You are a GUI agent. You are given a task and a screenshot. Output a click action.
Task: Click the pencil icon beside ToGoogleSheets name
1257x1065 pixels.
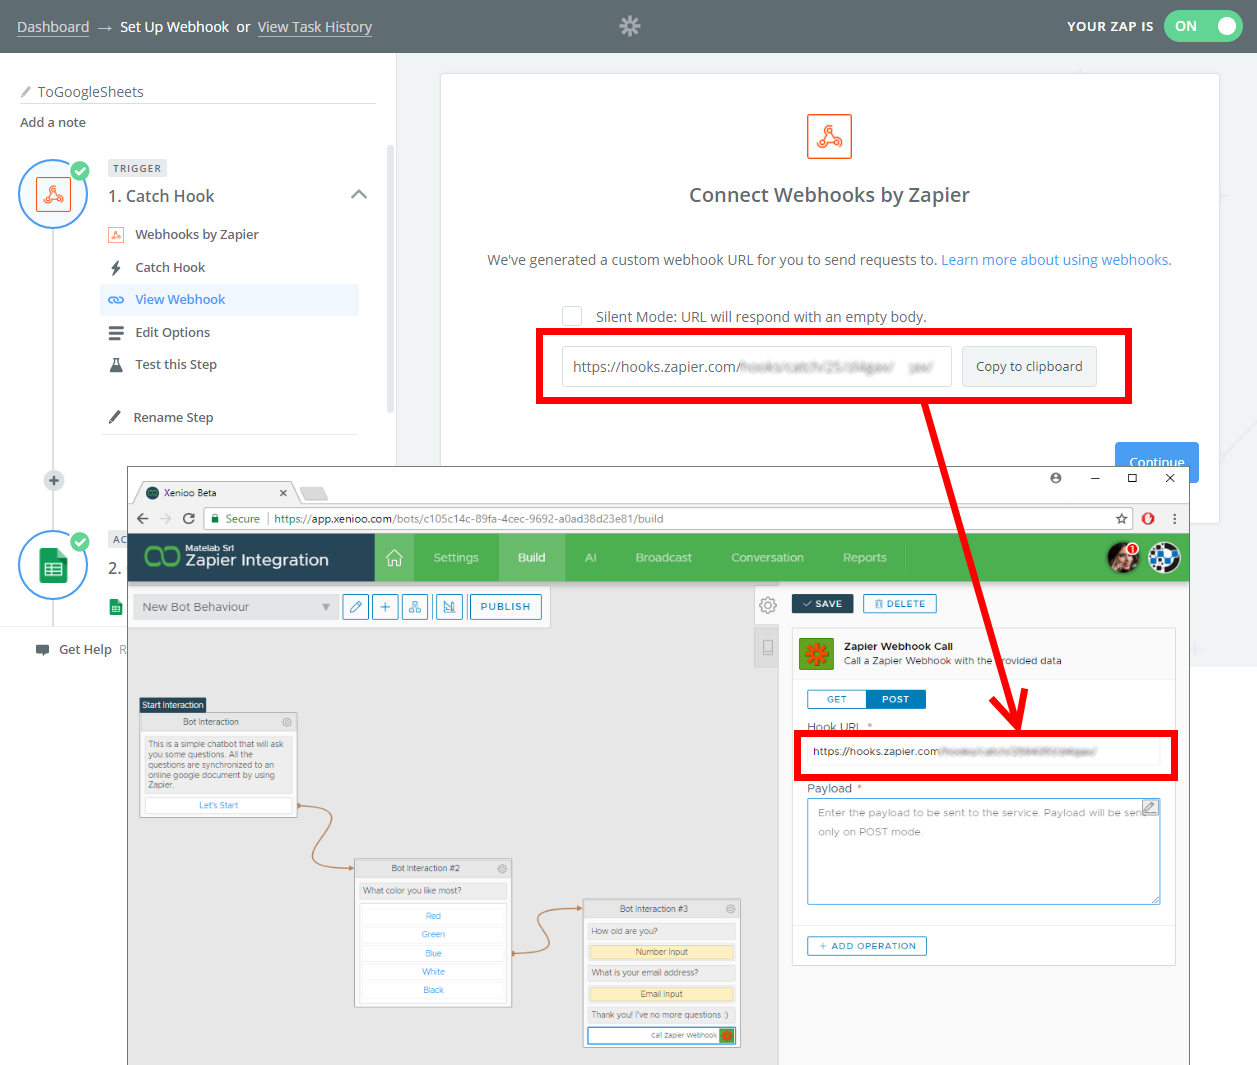coord(26,92)
